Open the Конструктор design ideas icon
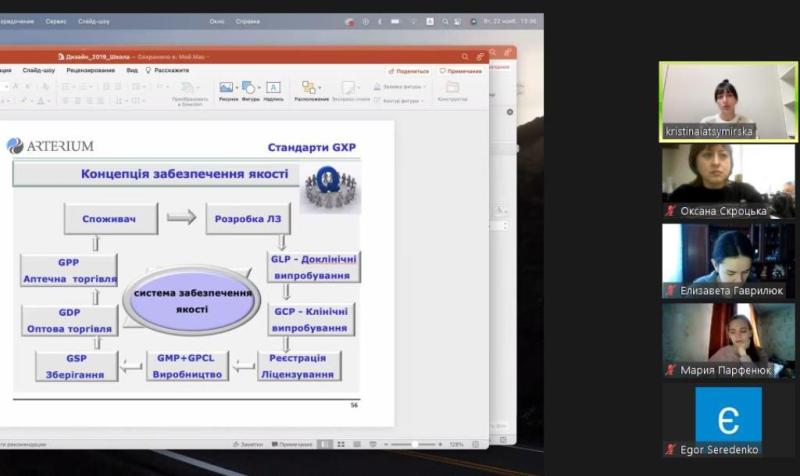Viewport: 800px width, 476px height. (453, 87)
